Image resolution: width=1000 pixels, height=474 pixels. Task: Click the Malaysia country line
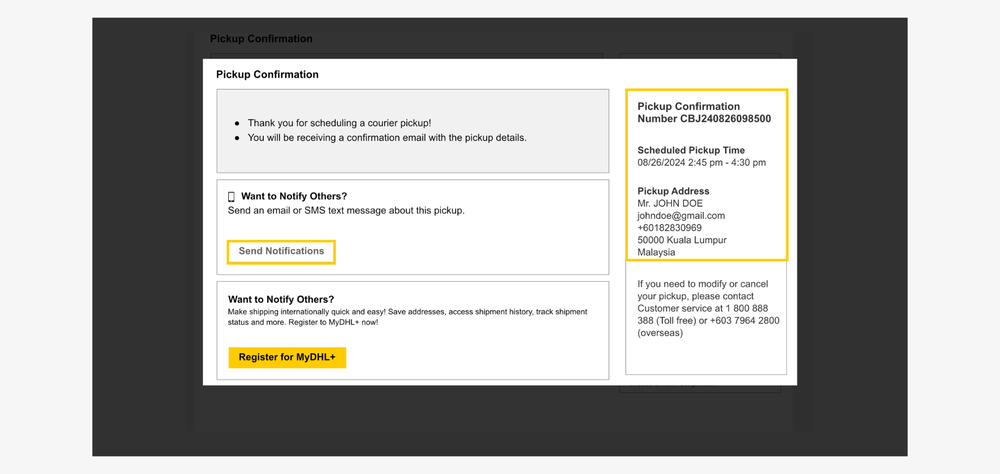tap(656, 253)
